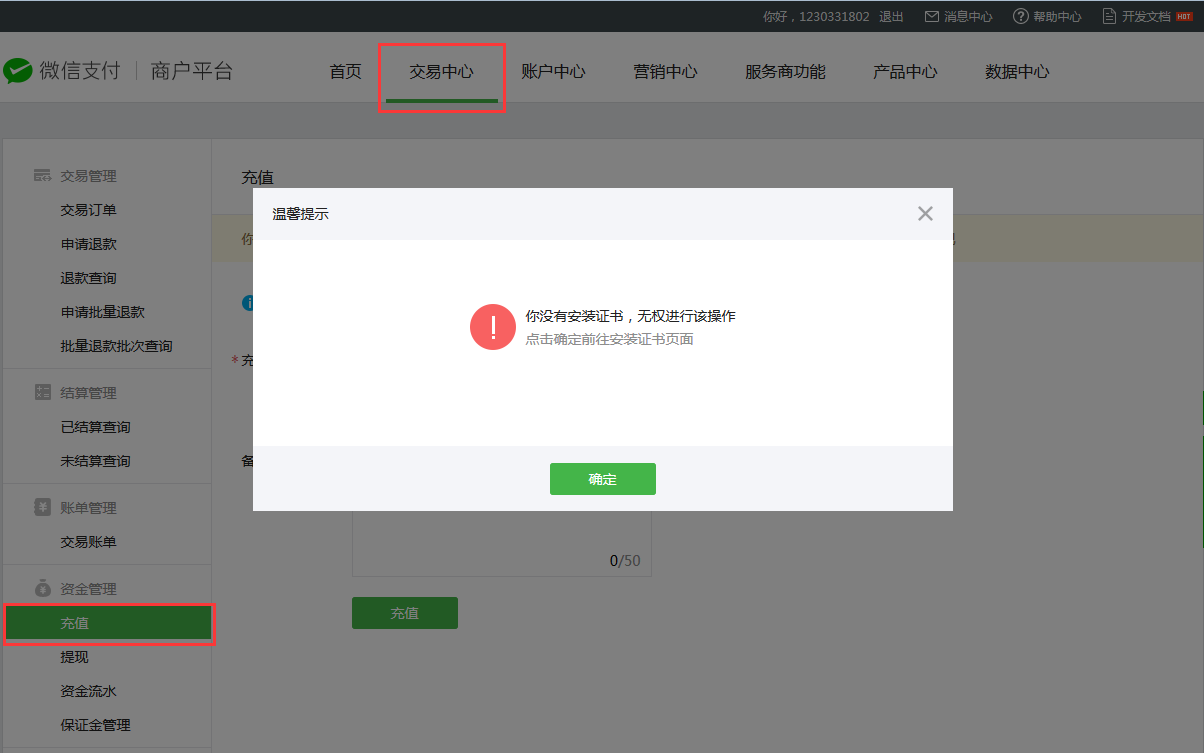This screenshot has width=1204, height=753.
Task: Click the 退出 logout link
Action: coord(891,17)
